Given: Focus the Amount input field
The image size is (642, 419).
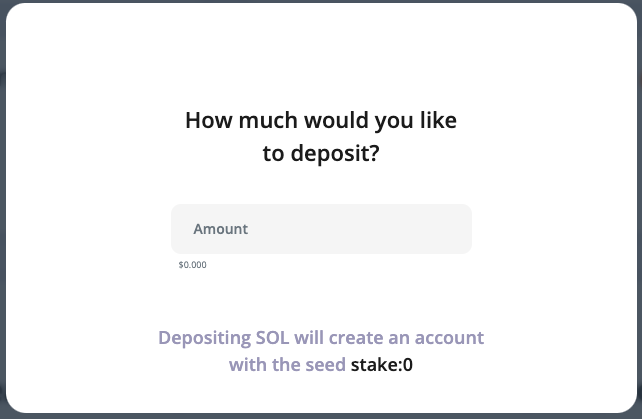Looking at the screenshot, I should (x=321, y=229).
